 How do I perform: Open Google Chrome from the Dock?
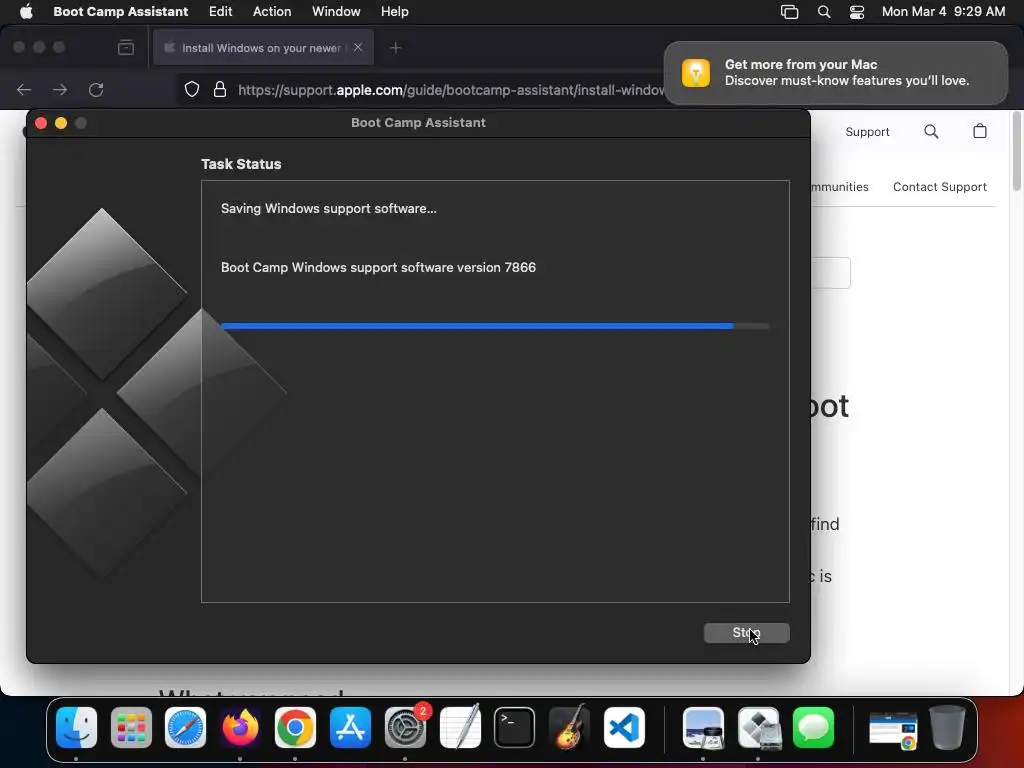click(295, 728)
